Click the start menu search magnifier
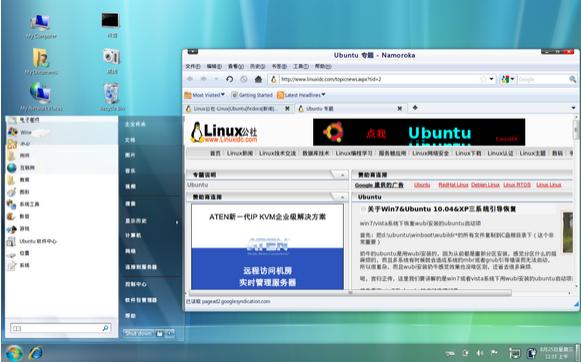The width and height of the screenshot is (581, 362). 105,328
